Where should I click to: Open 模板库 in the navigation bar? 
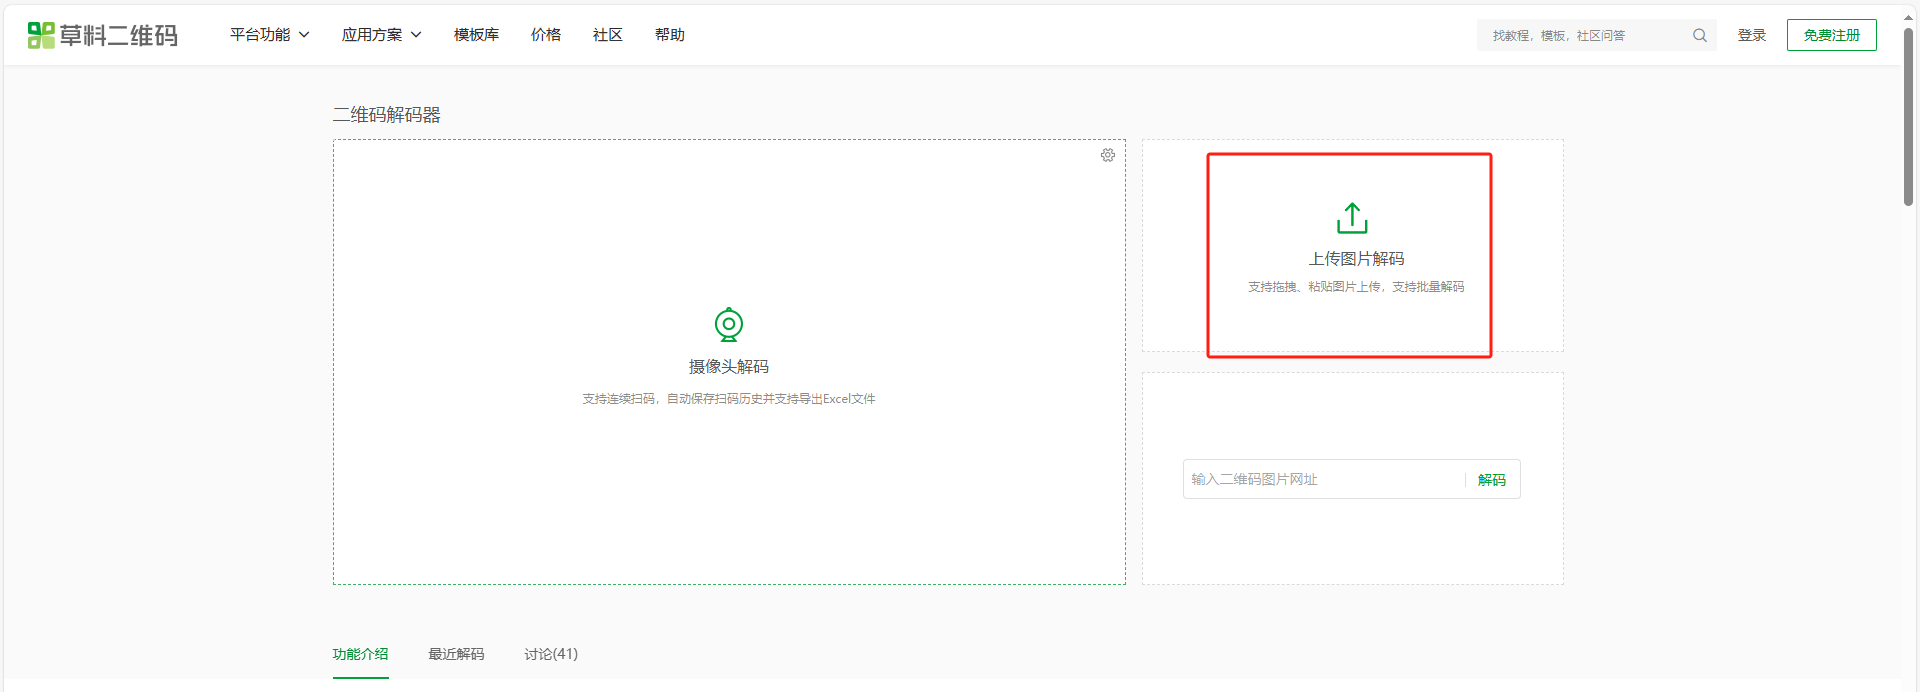(x=476, y=35)
